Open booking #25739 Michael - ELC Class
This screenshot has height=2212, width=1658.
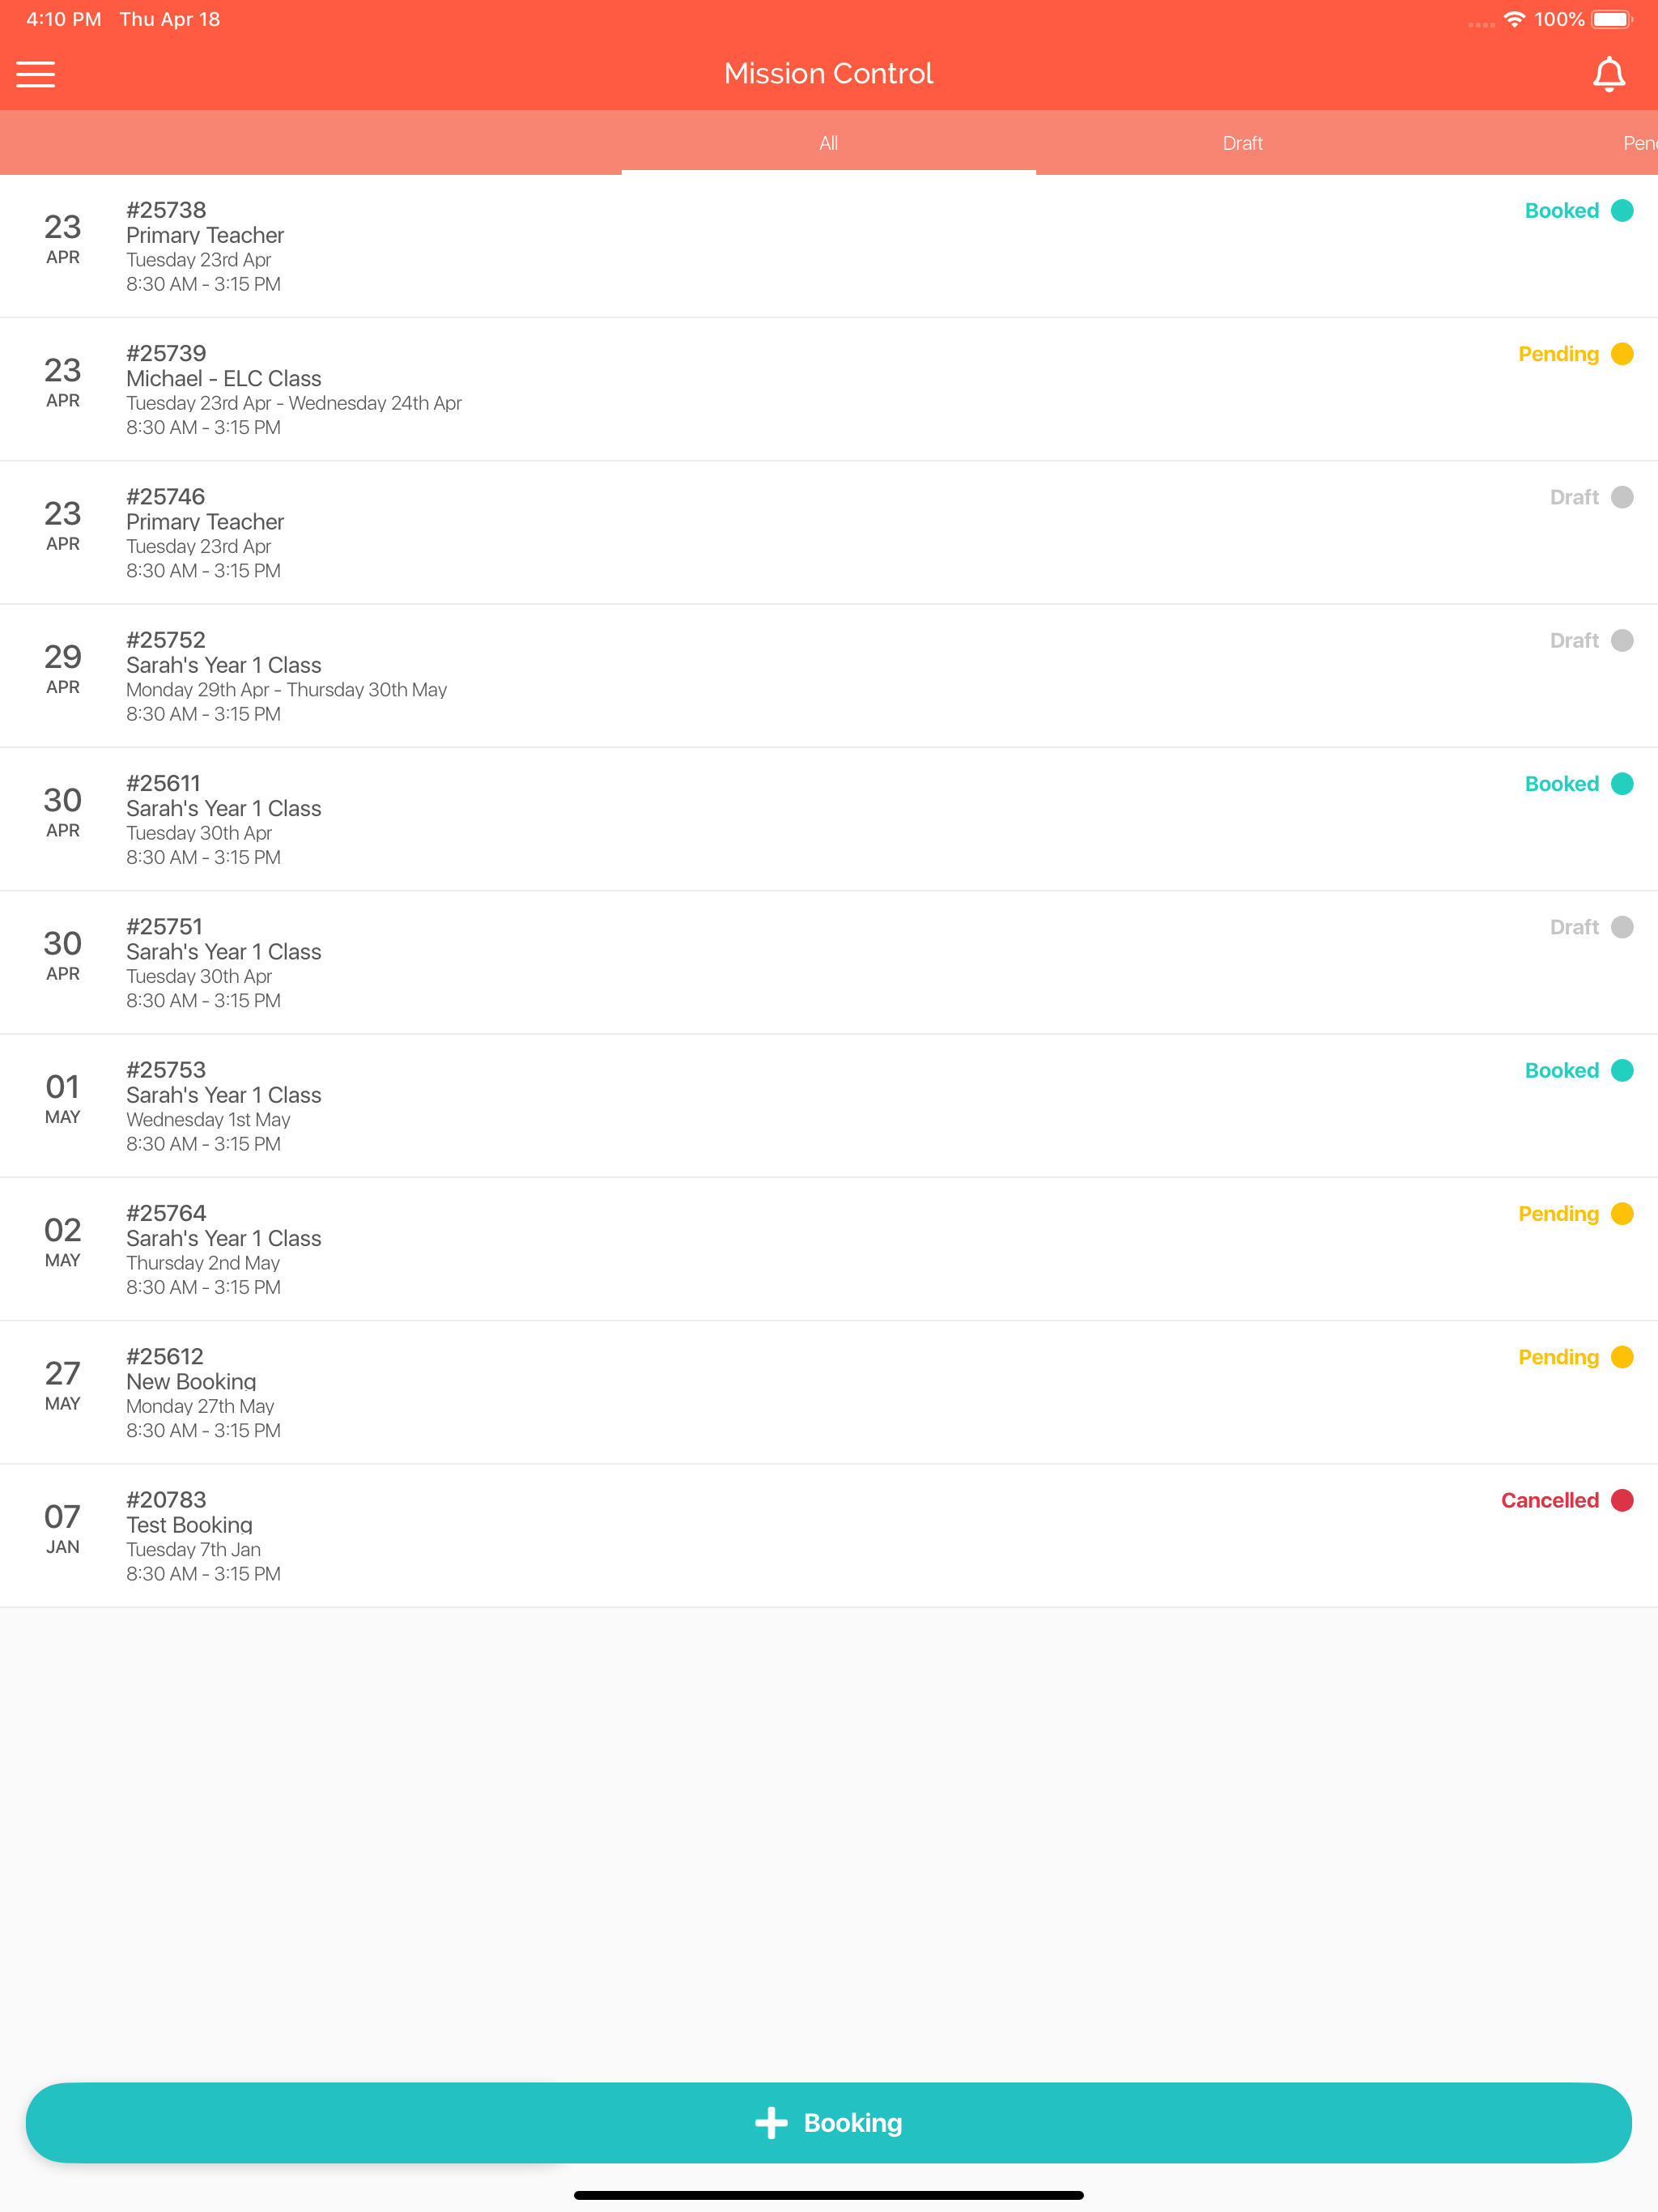(828, 389)
